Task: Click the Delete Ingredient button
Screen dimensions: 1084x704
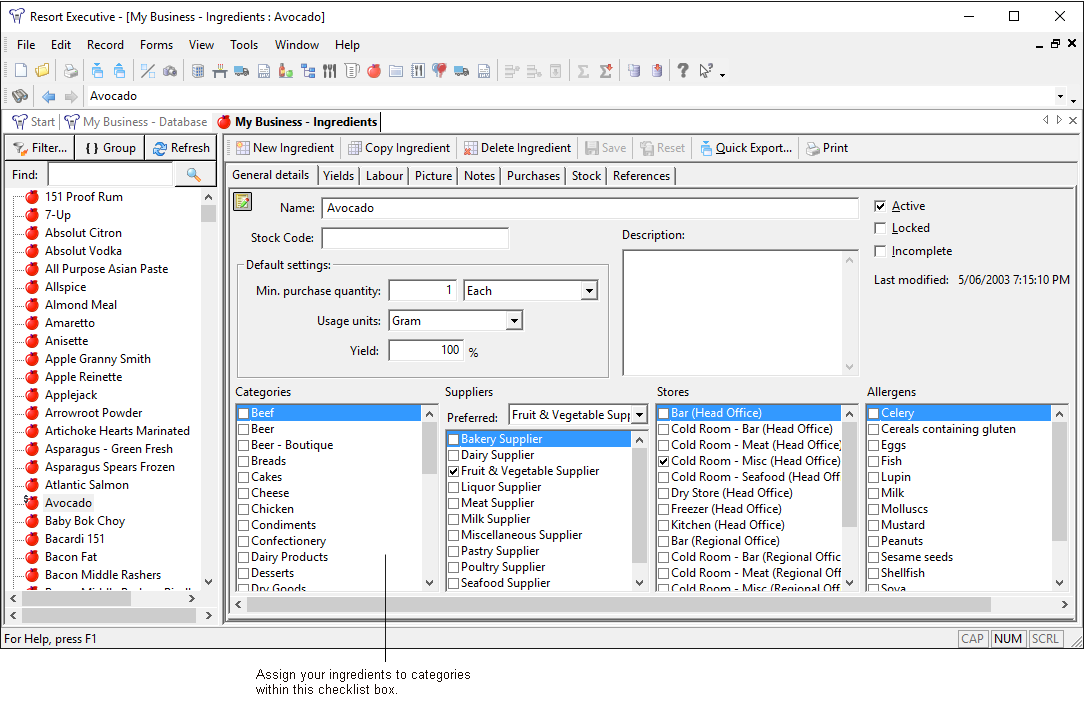Action: (517, 148)
